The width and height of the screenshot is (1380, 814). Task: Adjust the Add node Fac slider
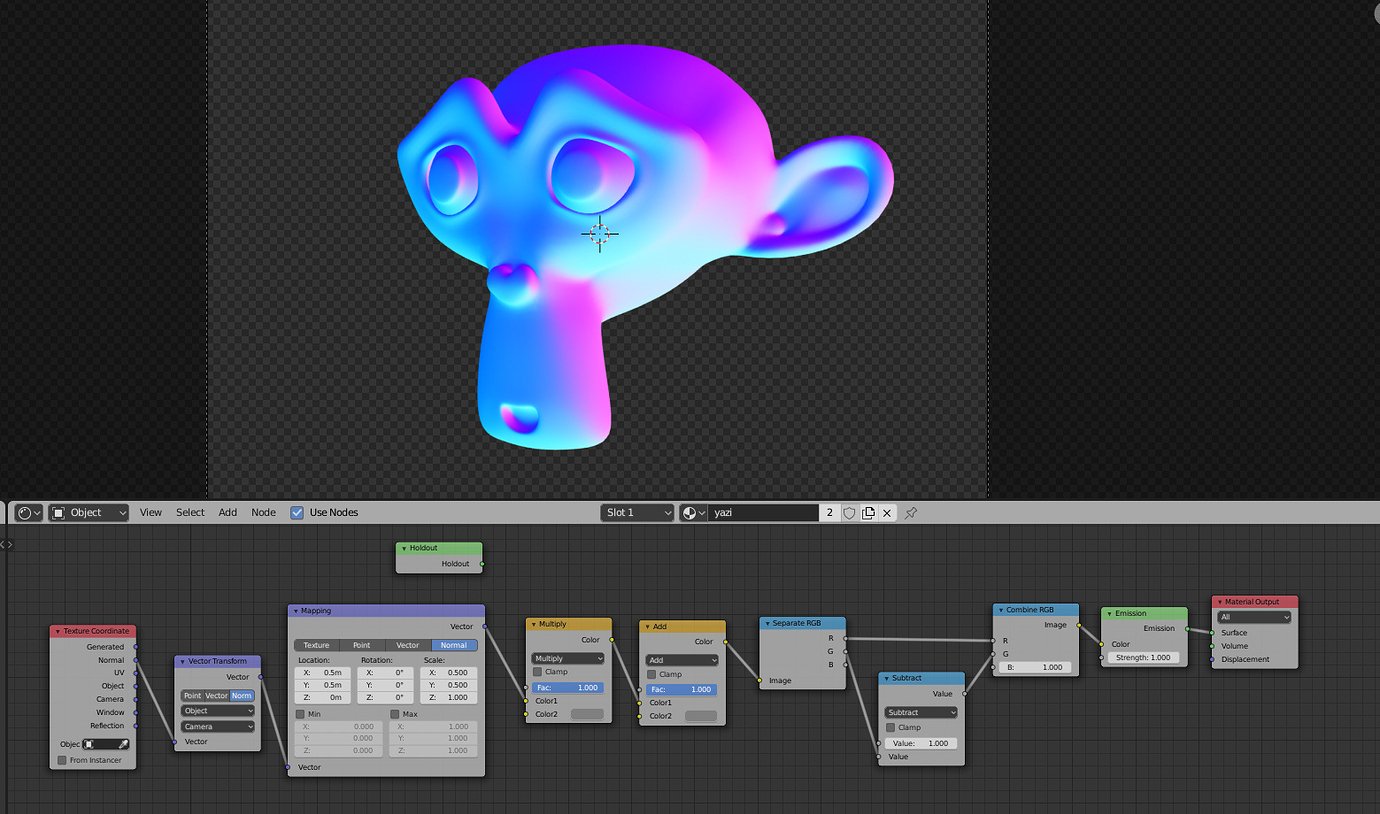pyautogui.click(x=682, y=690)
